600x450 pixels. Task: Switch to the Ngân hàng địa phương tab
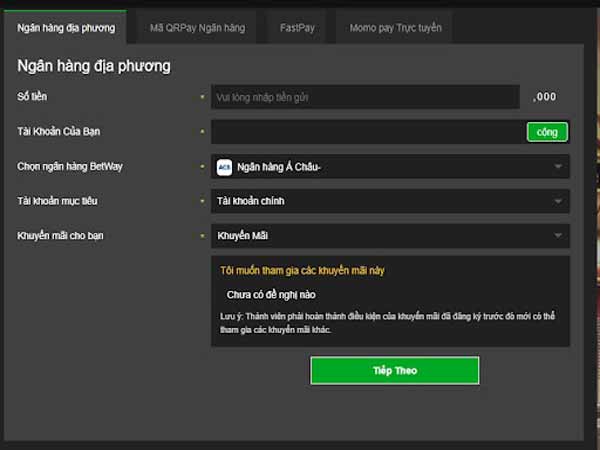coord(66,28)
